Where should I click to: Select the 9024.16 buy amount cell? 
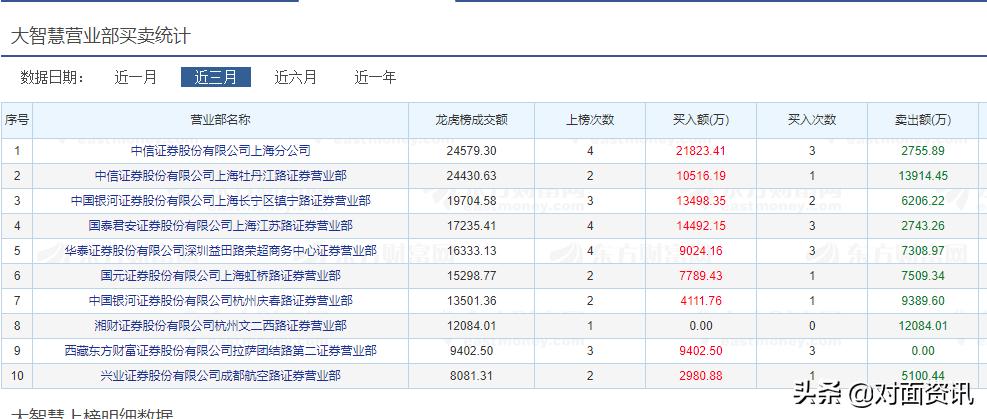click(x=701, y=251)
